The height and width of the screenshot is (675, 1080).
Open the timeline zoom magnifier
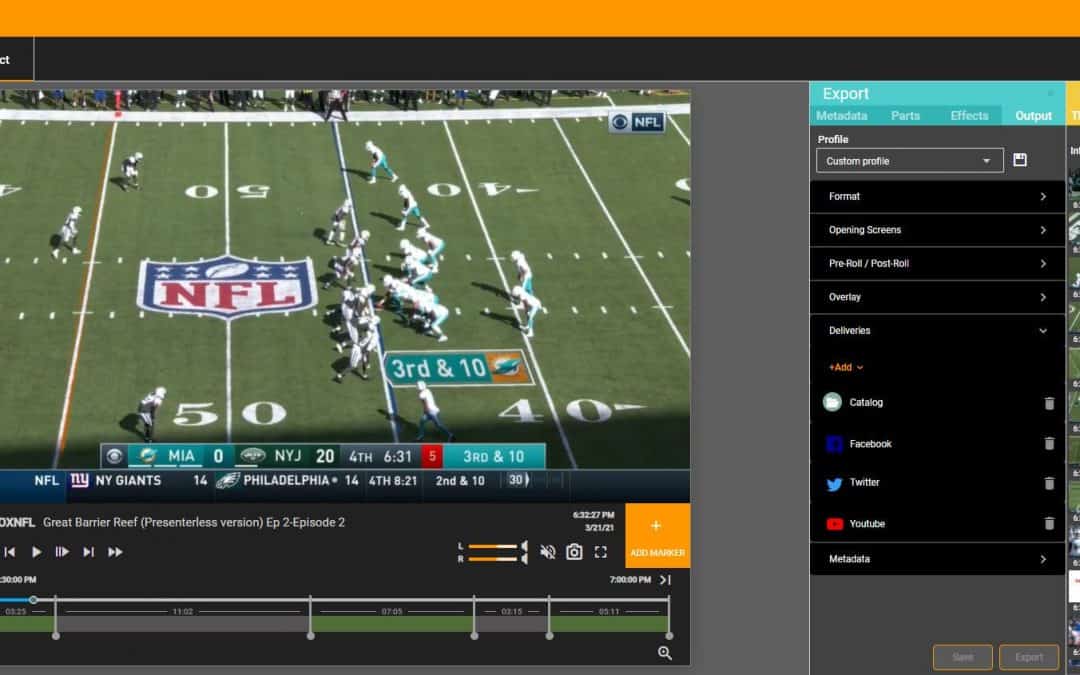(665, 653)
